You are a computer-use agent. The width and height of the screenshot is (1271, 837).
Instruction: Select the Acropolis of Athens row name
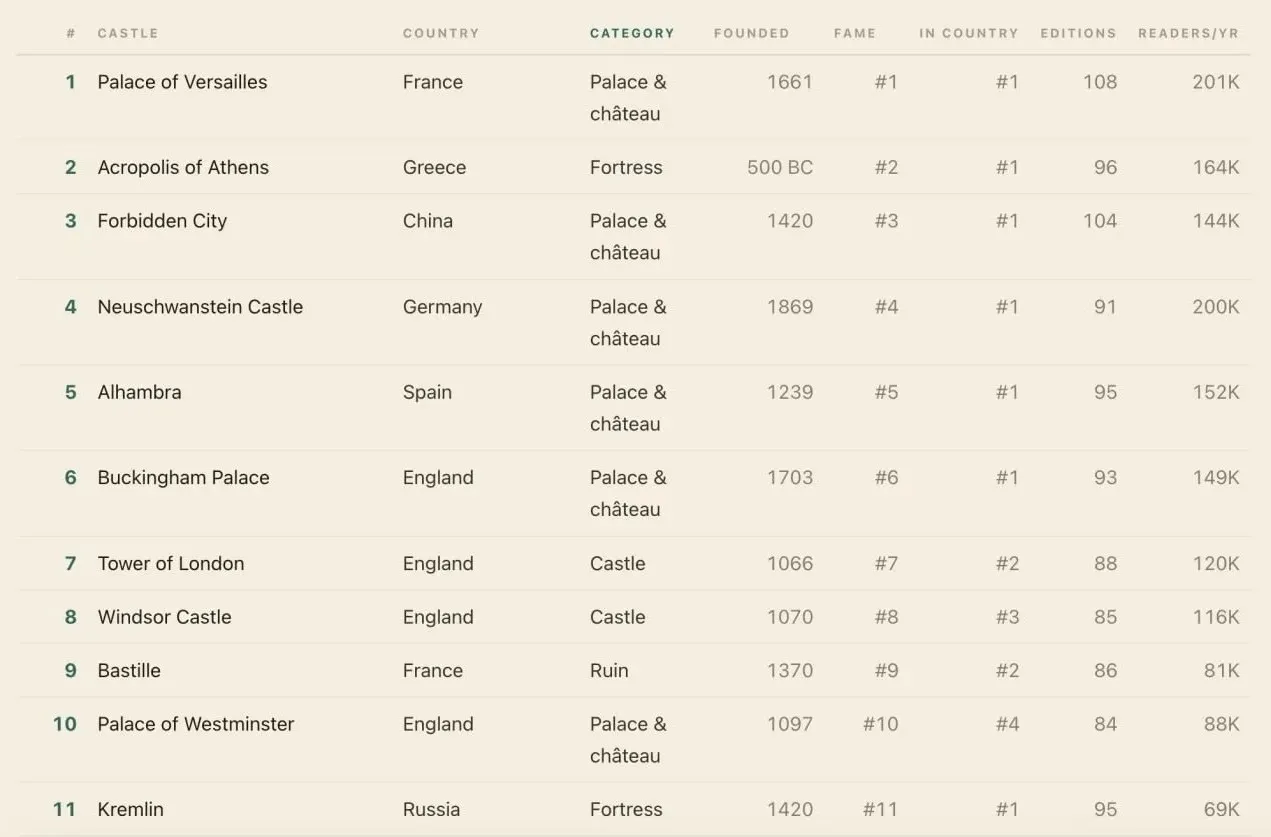[183, 167]
